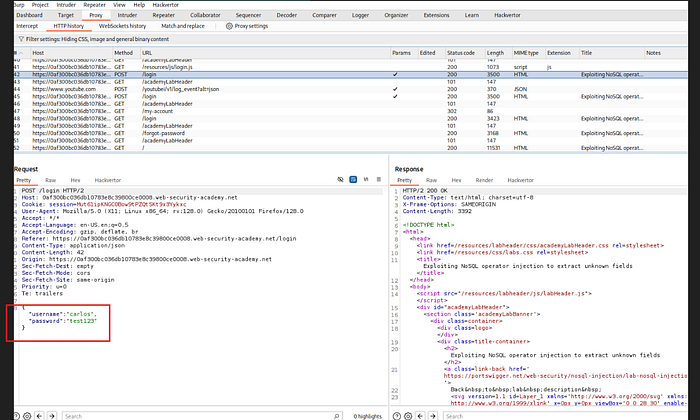Sort history by MIME type column header

pos(528,53)
